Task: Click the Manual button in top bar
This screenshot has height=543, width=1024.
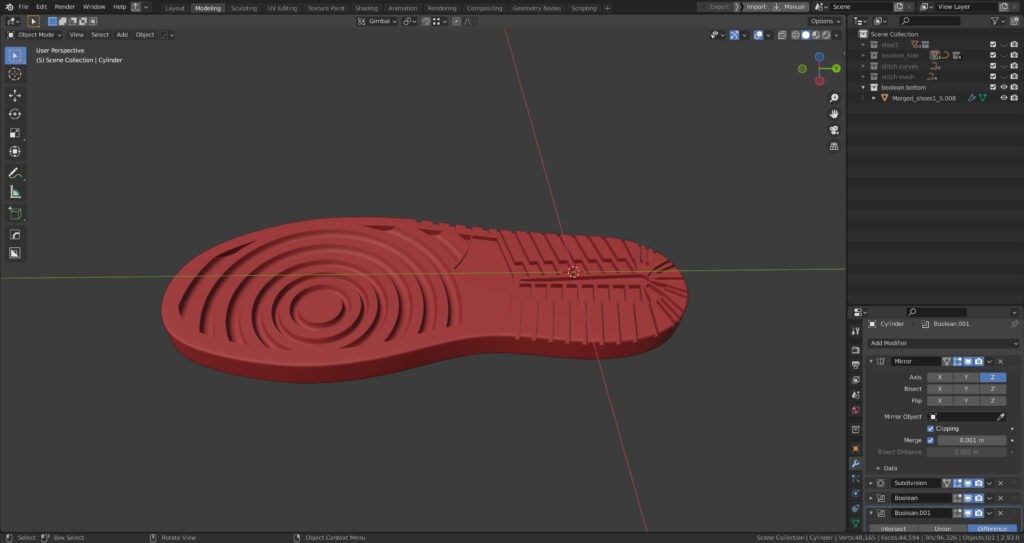Action: pos(789,7)
